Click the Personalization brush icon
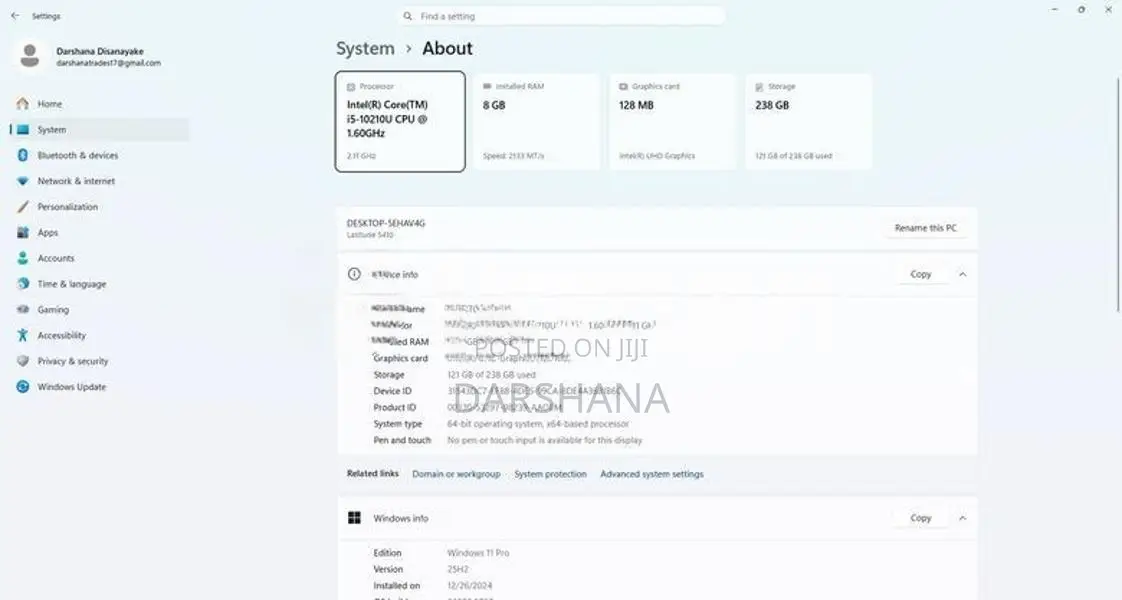The image size is (1122, 600). click(23, 207)
